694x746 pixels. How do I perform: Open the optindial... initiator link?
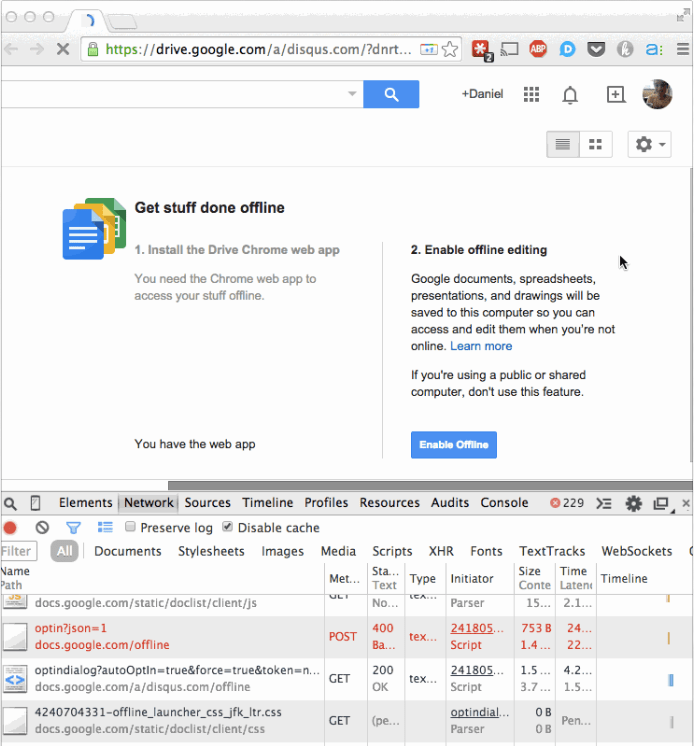click(x=479, y=712)
